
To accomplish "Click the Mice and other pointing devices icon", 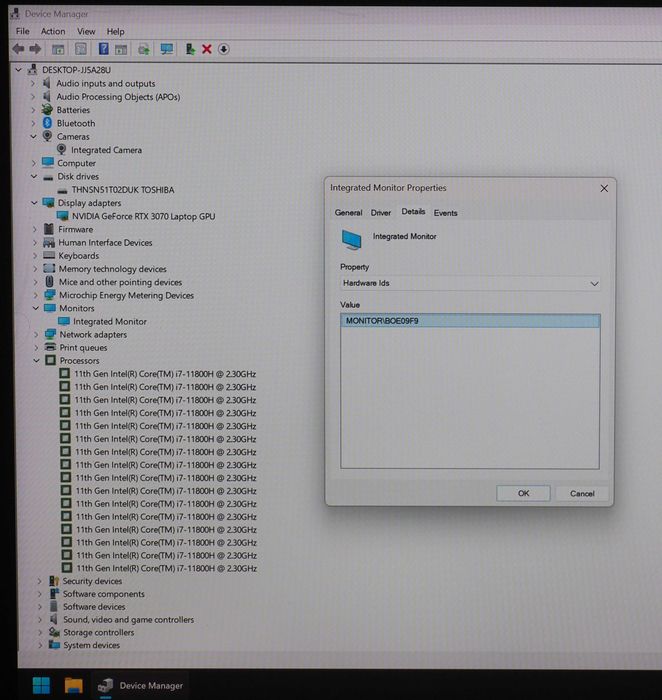I will (x=50, y=282).
